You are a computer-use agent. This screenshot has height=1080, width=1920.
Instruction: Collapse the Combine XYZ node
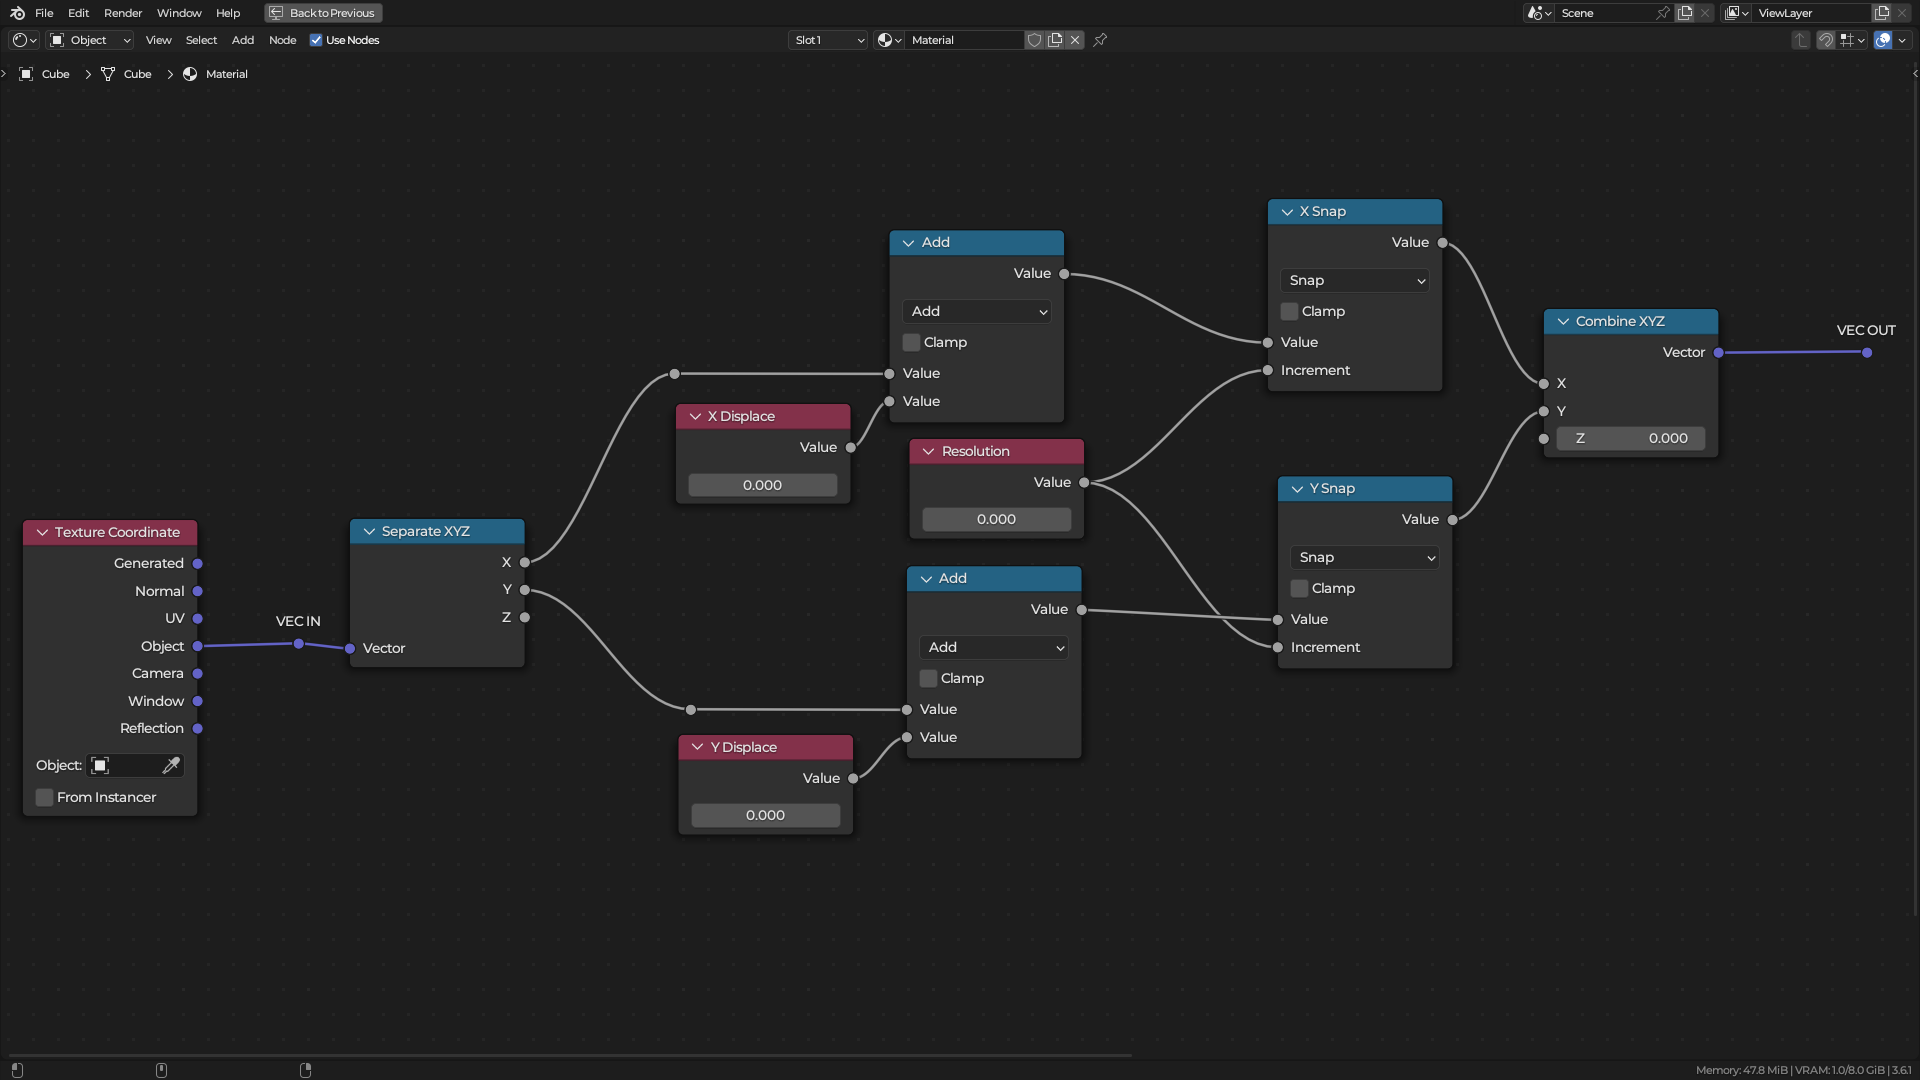point(1563,321)
